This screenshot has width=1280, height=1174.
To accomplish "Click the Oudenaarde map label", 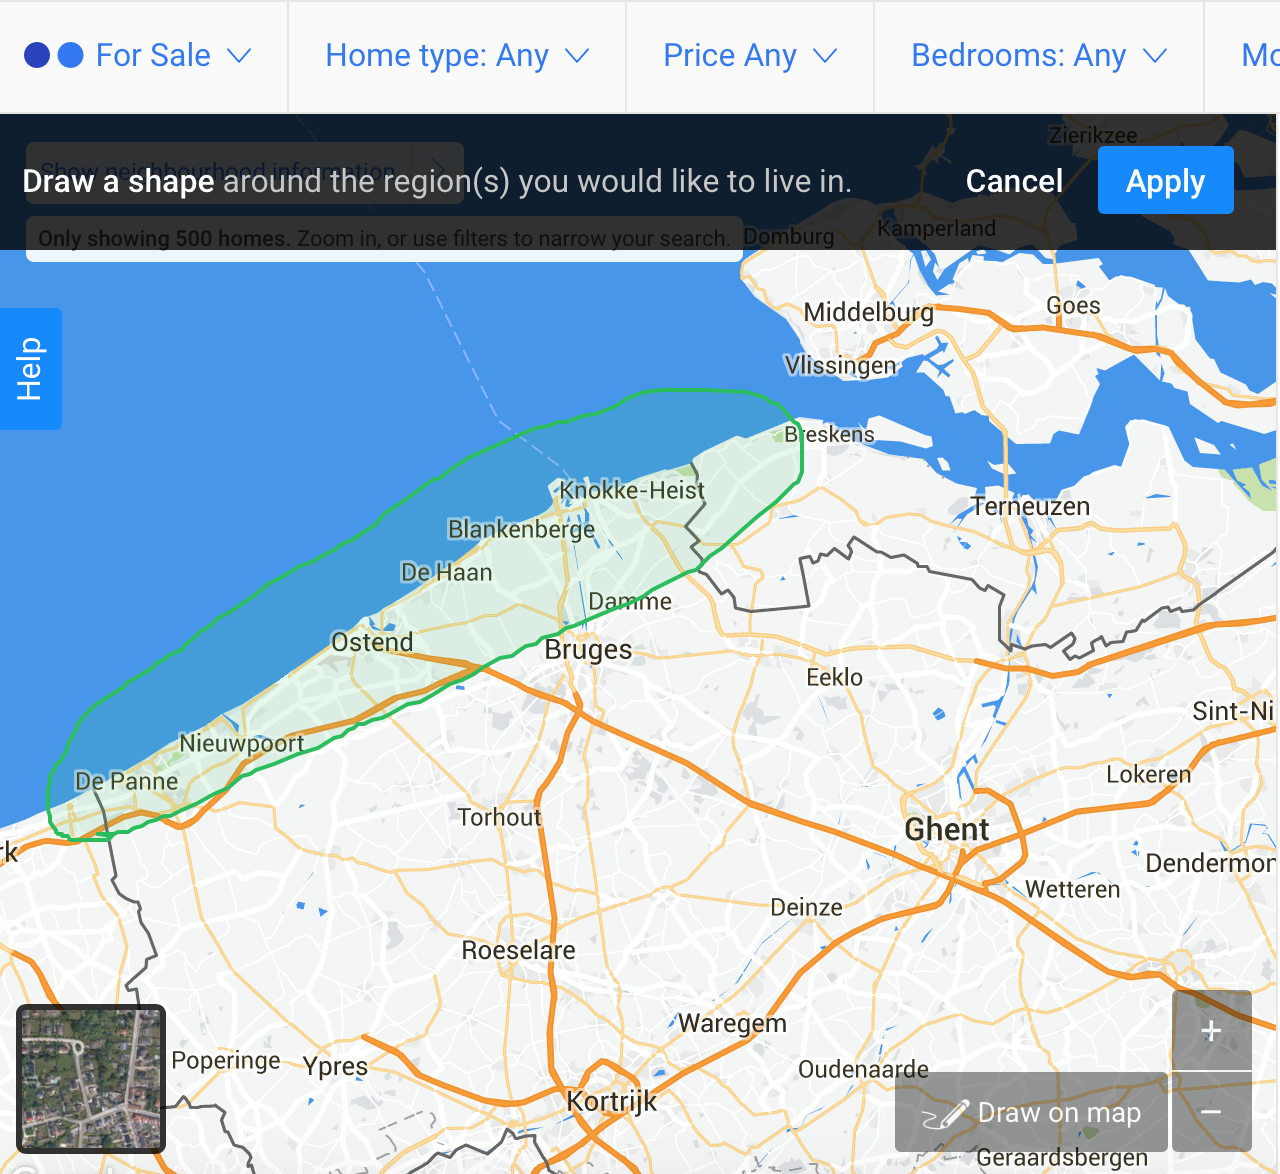I will pyautogui.click(x=863, y=1069).
